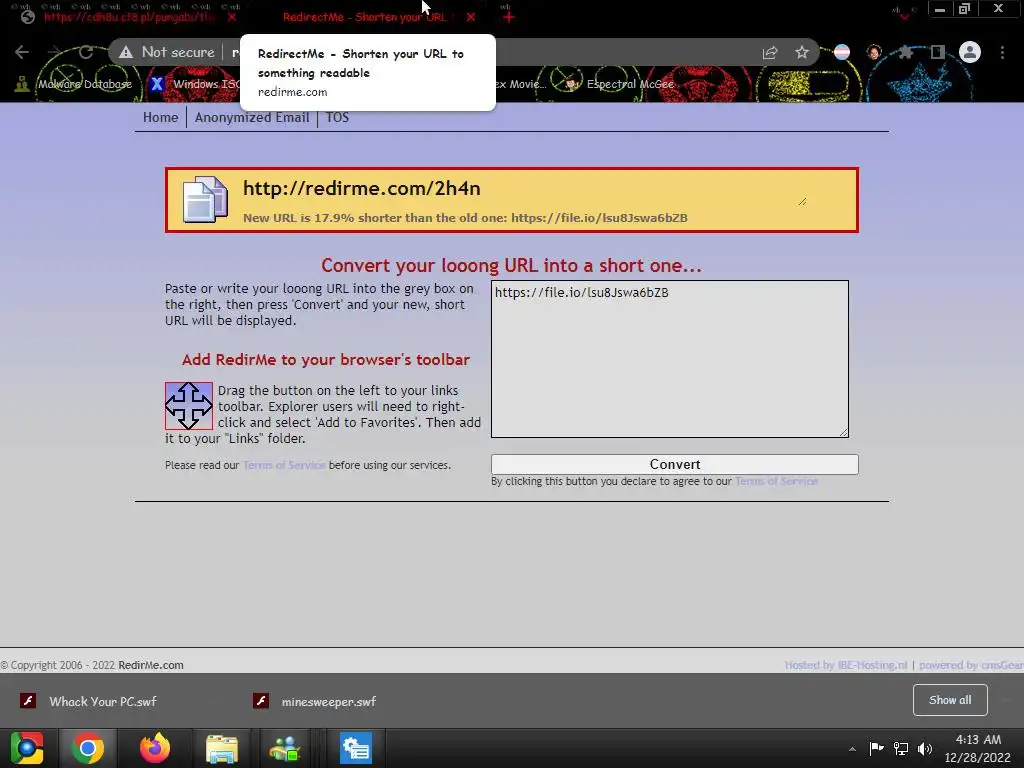
Task: Click the RedirMe four-arrow bookmarklet button
Action: click(189, 406)
